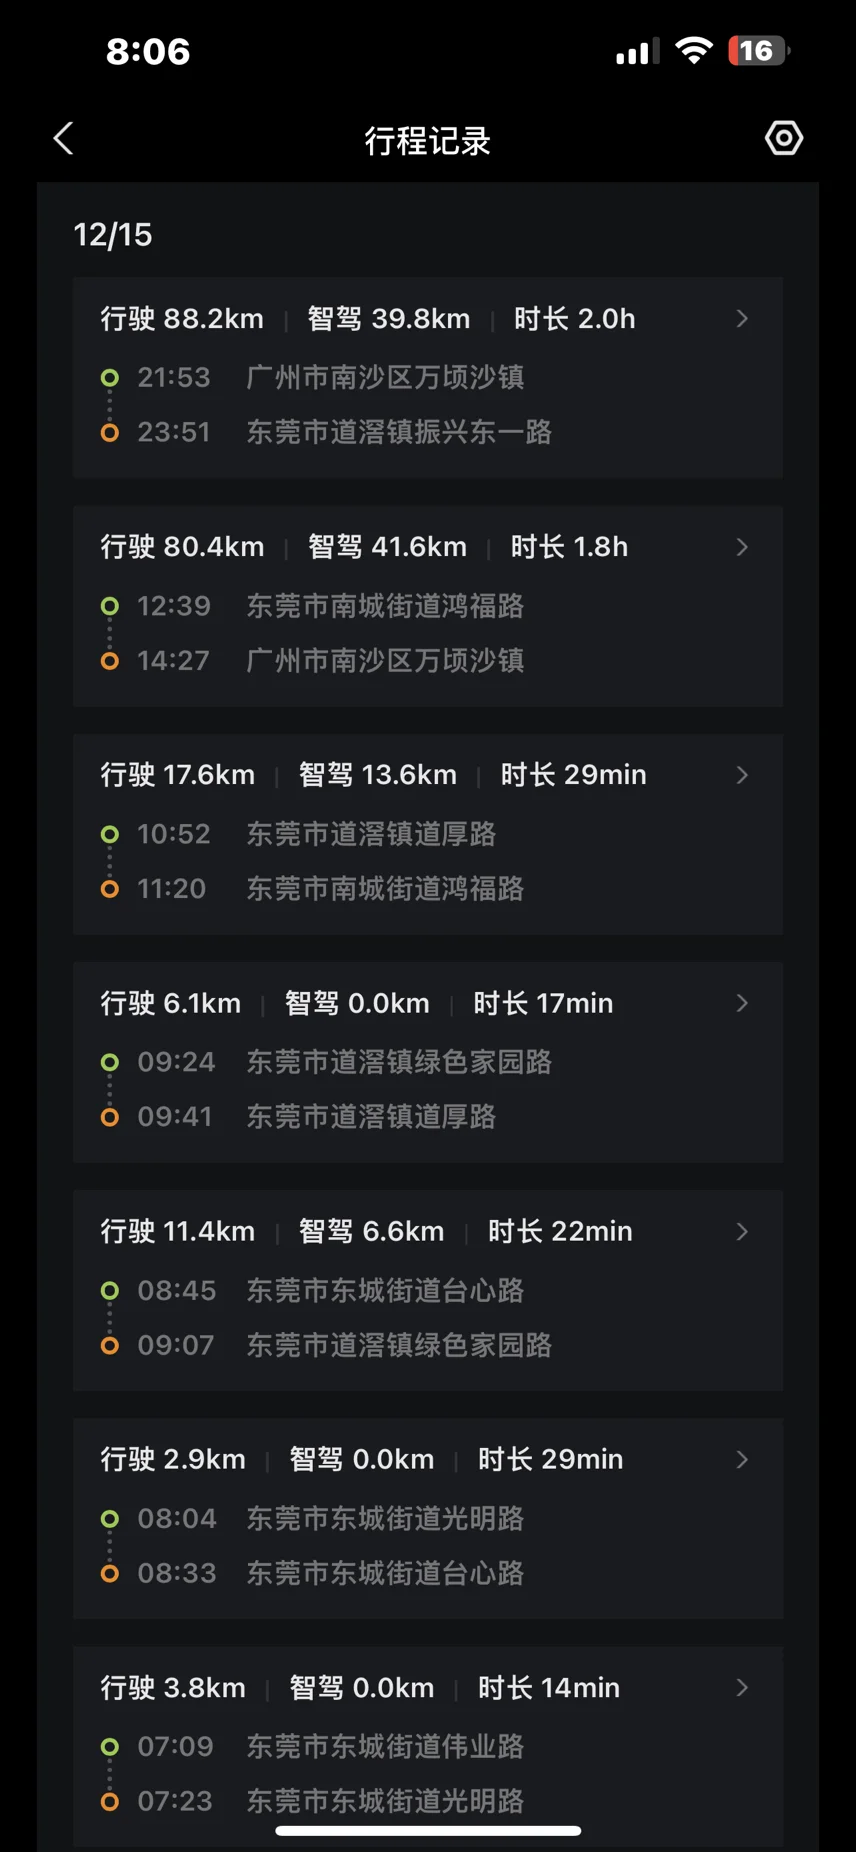
Task: Tap the 12/15 date header
Action: tap(113, 235)
